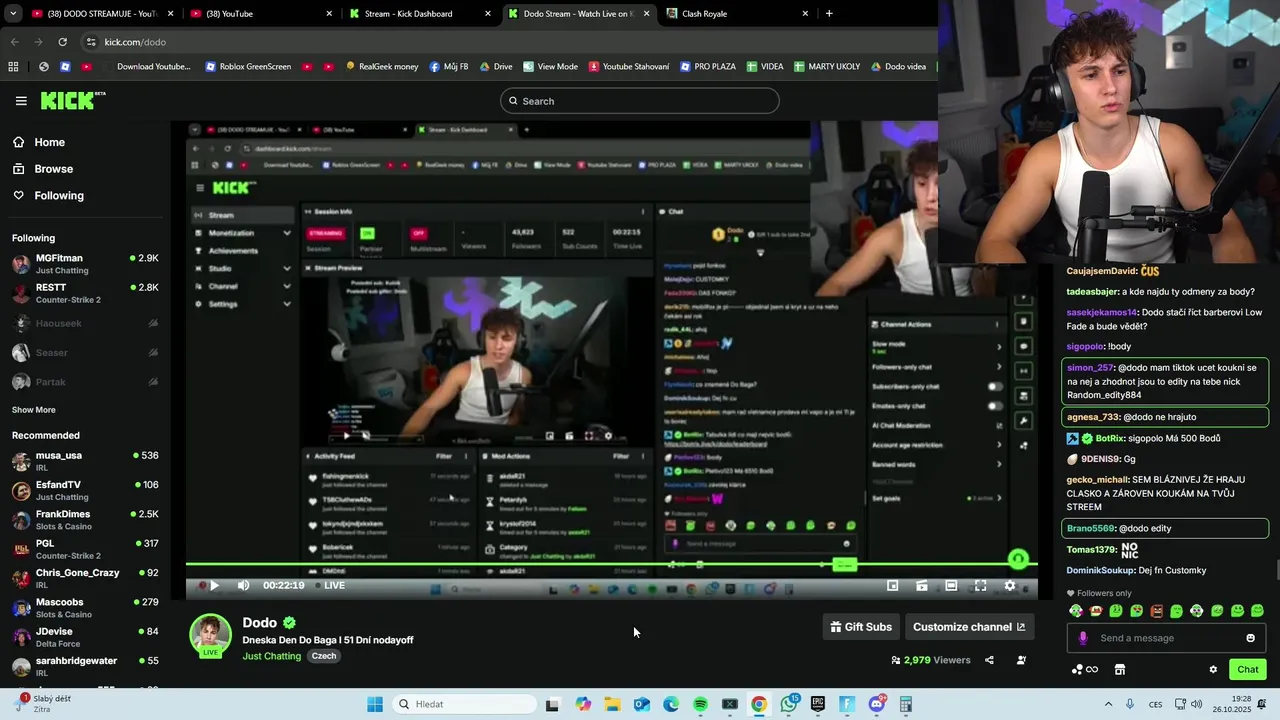Send the last green smiling emote

[x=1257, y=611]
